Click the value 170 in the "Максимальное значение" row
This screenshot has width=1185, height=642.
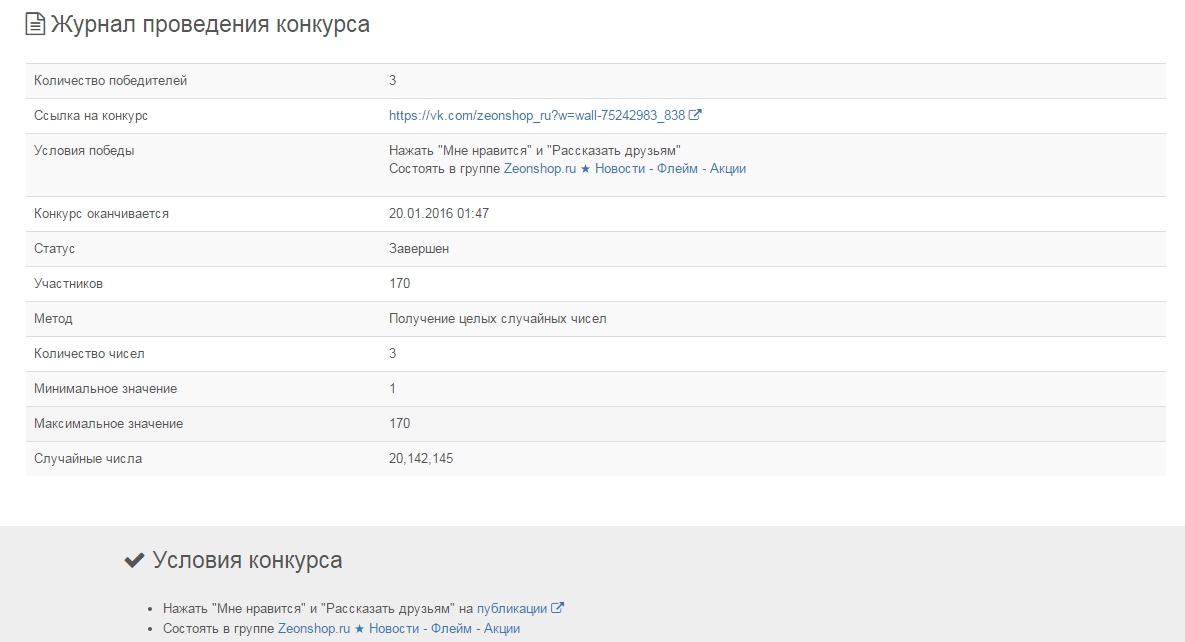pyautogui.click(x=400, y=423)
